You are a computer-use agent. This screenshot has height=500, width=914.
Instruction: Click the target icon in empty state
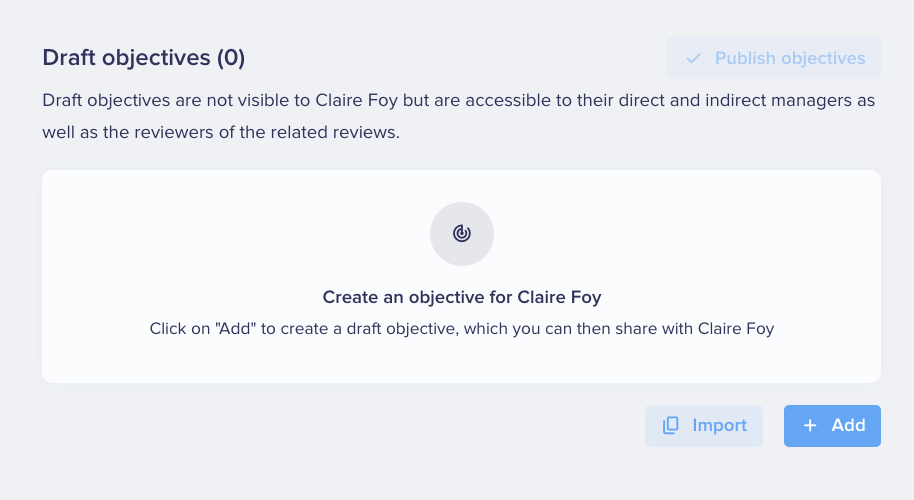coord(462,234)
